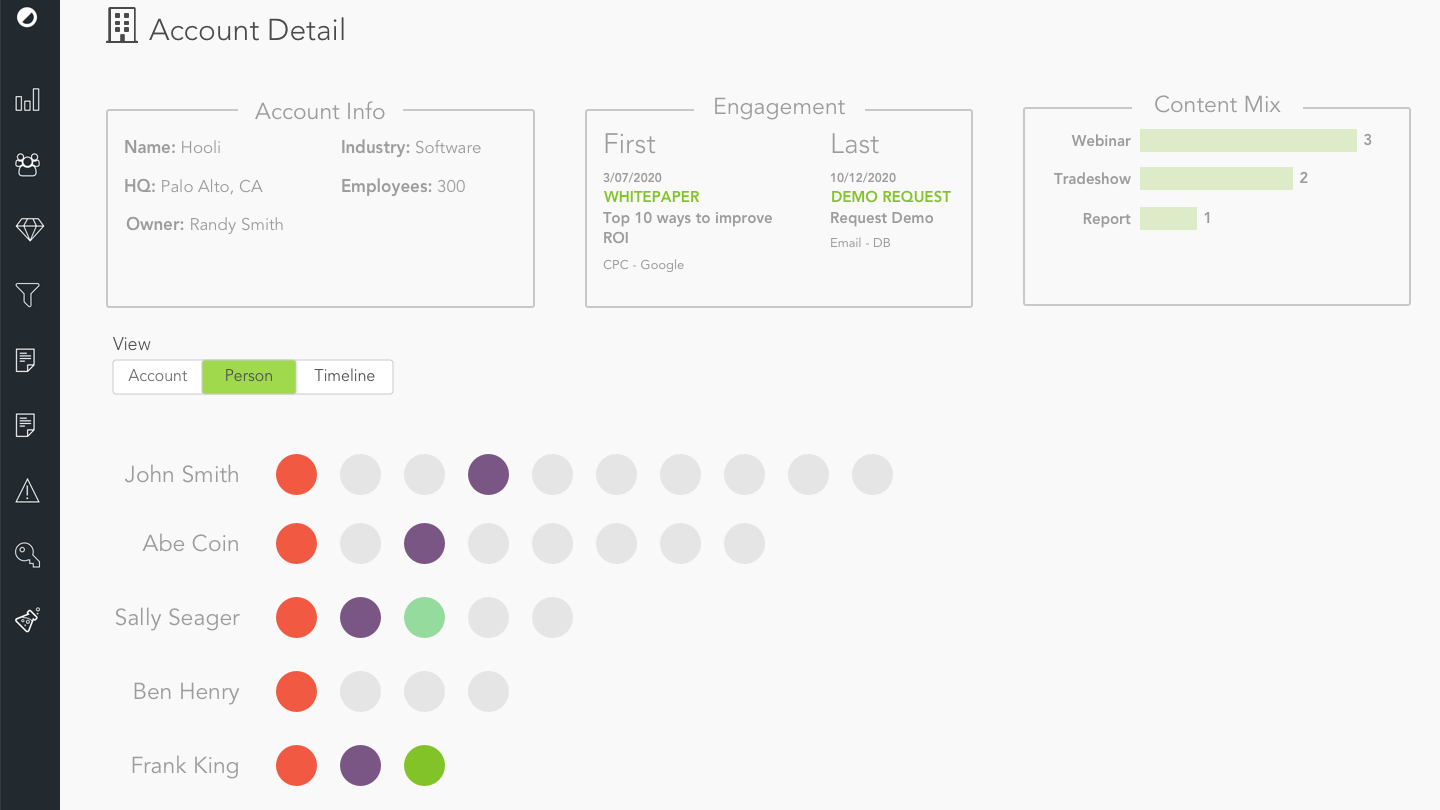Open the WHITEPAPER engagement link
Image resolution: width=1440 pixels, height=810 pixels.
click(x=651, y=196)
